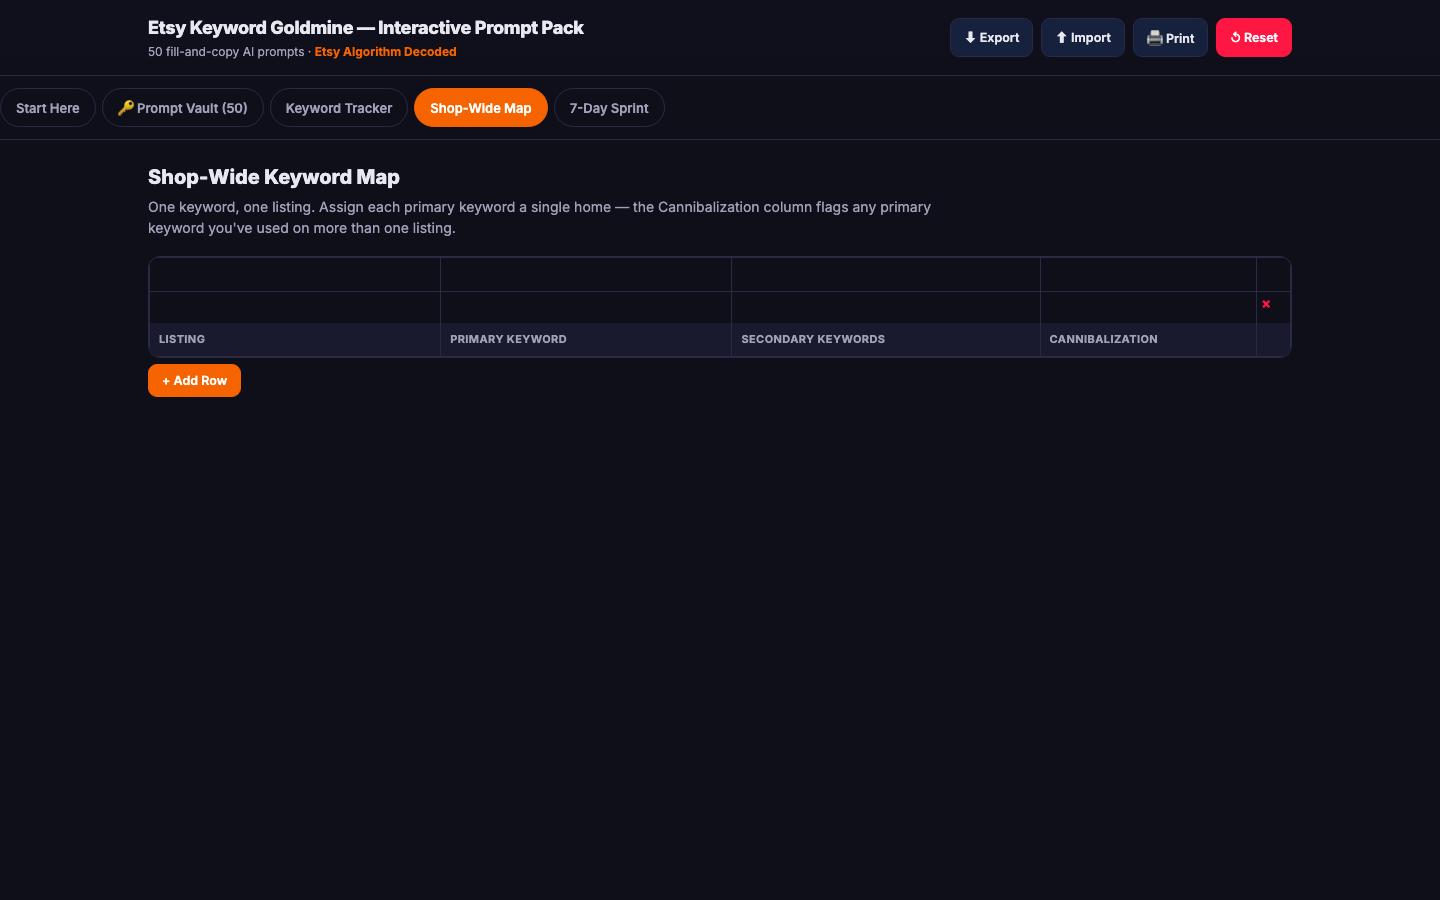Open the Import option

[x=1083, y=38]
